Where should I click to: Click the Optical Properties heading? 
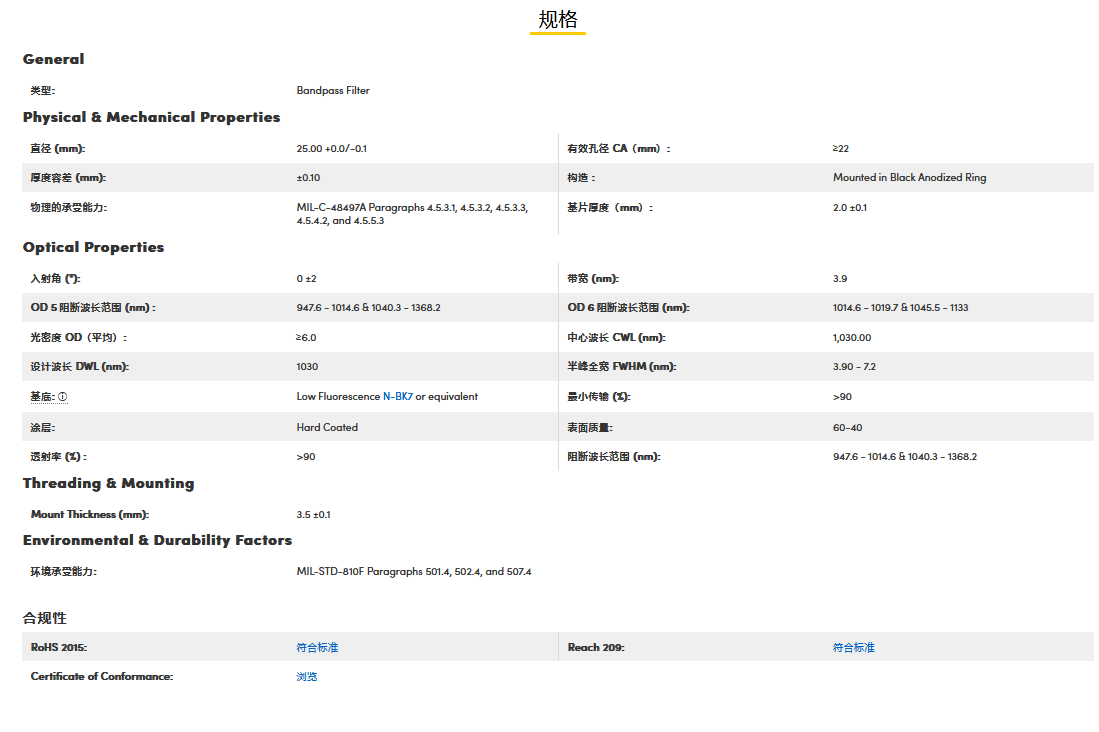tap(93, 247)
